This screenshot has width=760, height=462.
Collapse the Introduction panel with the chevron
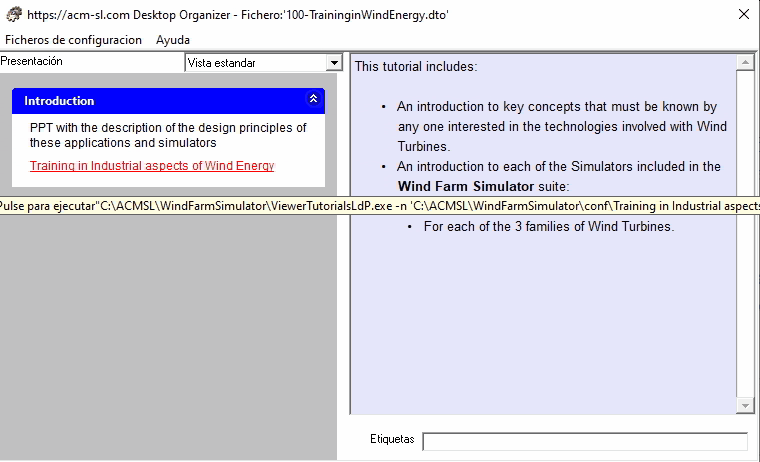[x=314, y=99]
